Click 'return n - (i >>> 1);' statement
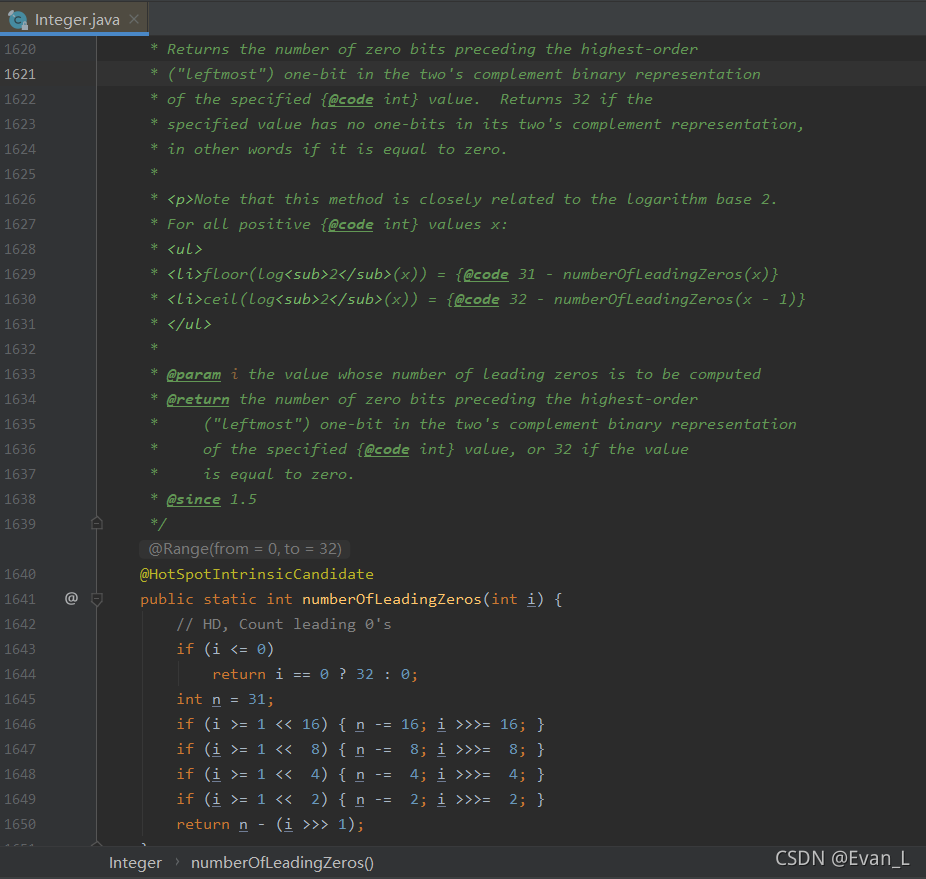The width and height of the screenshot is (926, 879). click(x=270, y=825)
